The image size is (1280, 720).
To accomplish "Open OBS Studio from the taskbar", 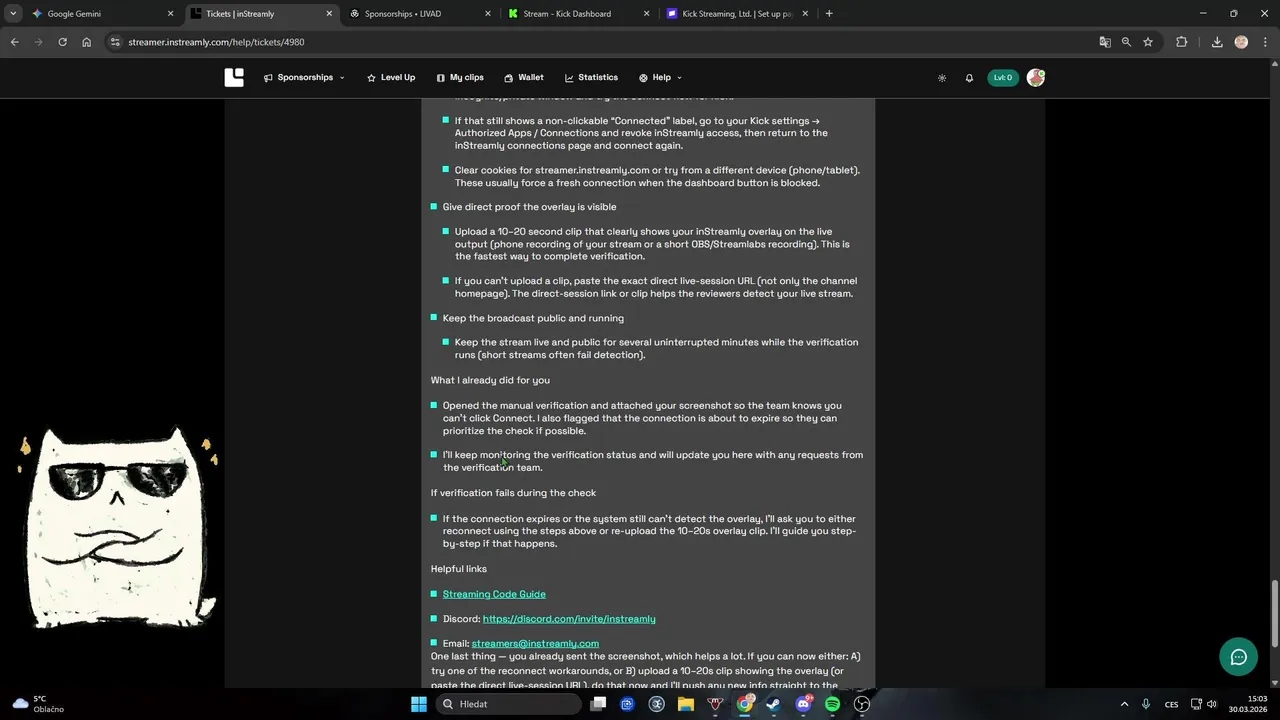I will point(862,704).
